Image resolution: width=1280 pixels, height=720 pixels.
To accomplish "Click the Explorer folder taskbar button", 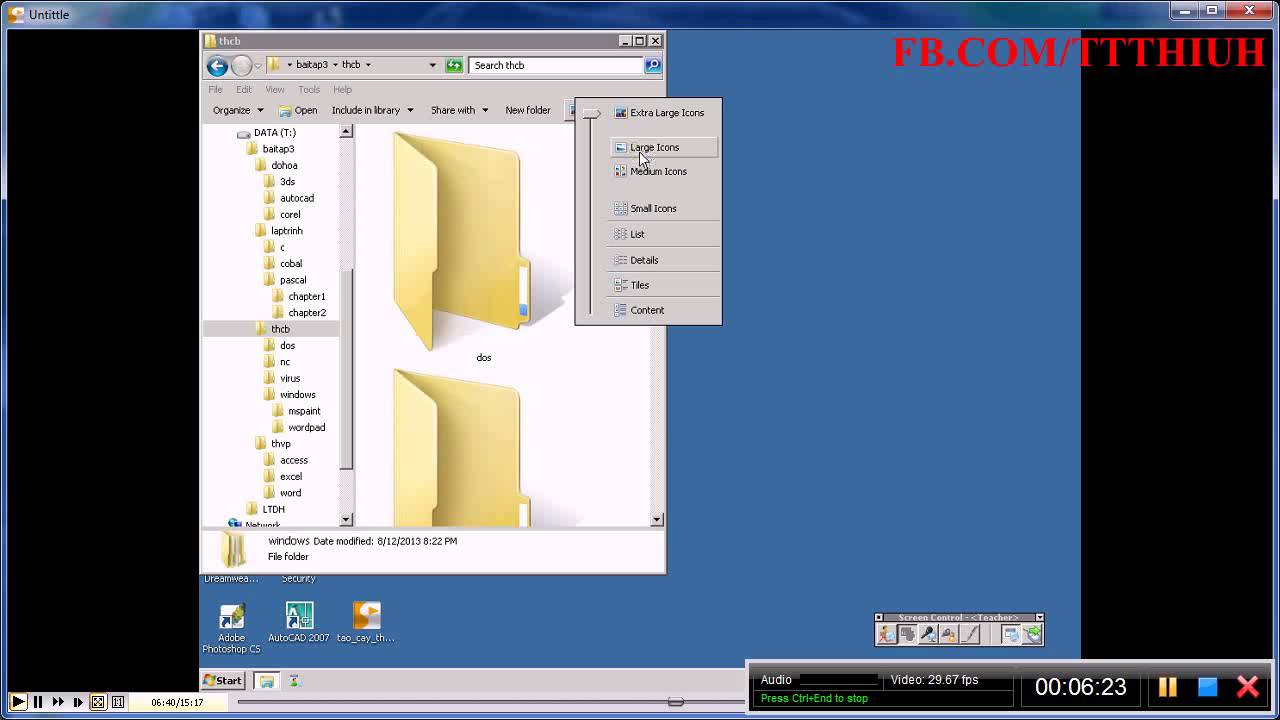I will [x=267, y=681].
